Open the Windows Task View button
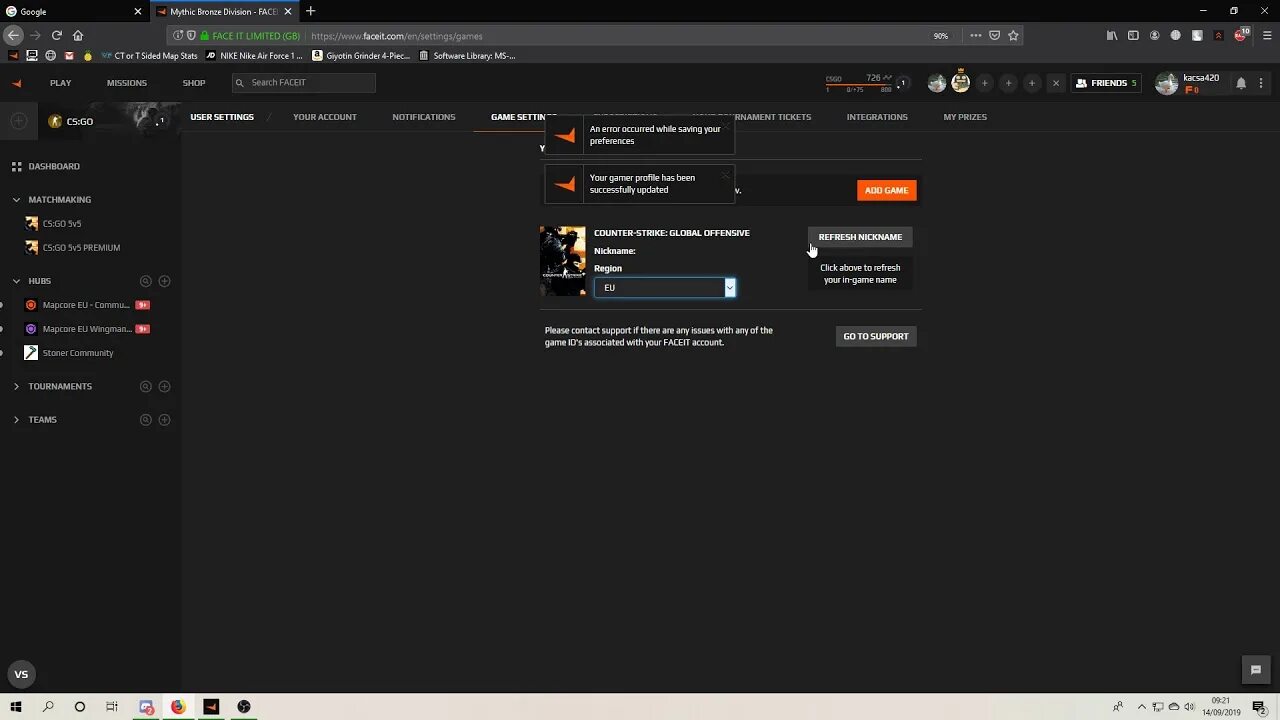 coord(112,706)
